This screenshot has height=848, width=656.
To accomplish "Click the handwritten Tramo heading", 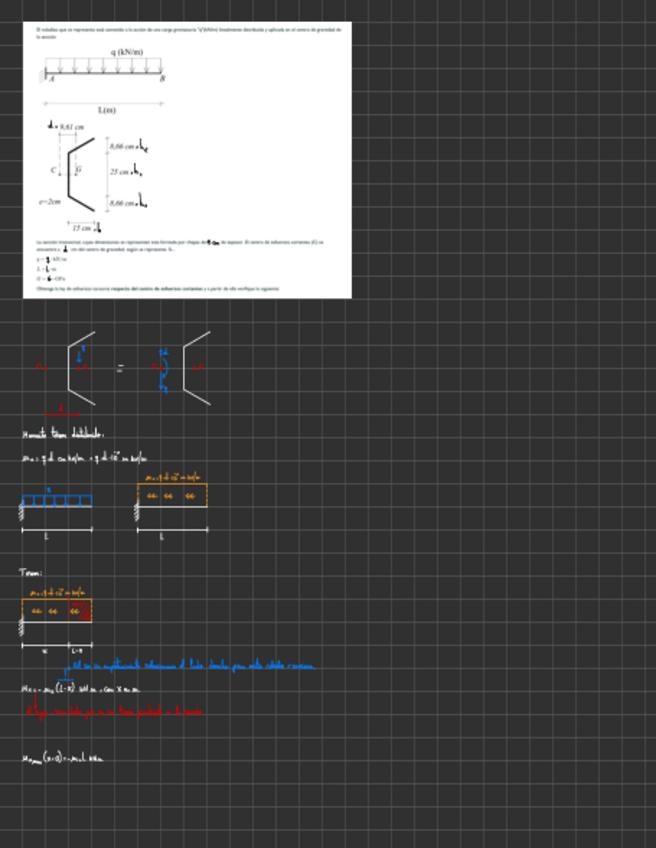I will coord(31,573).
